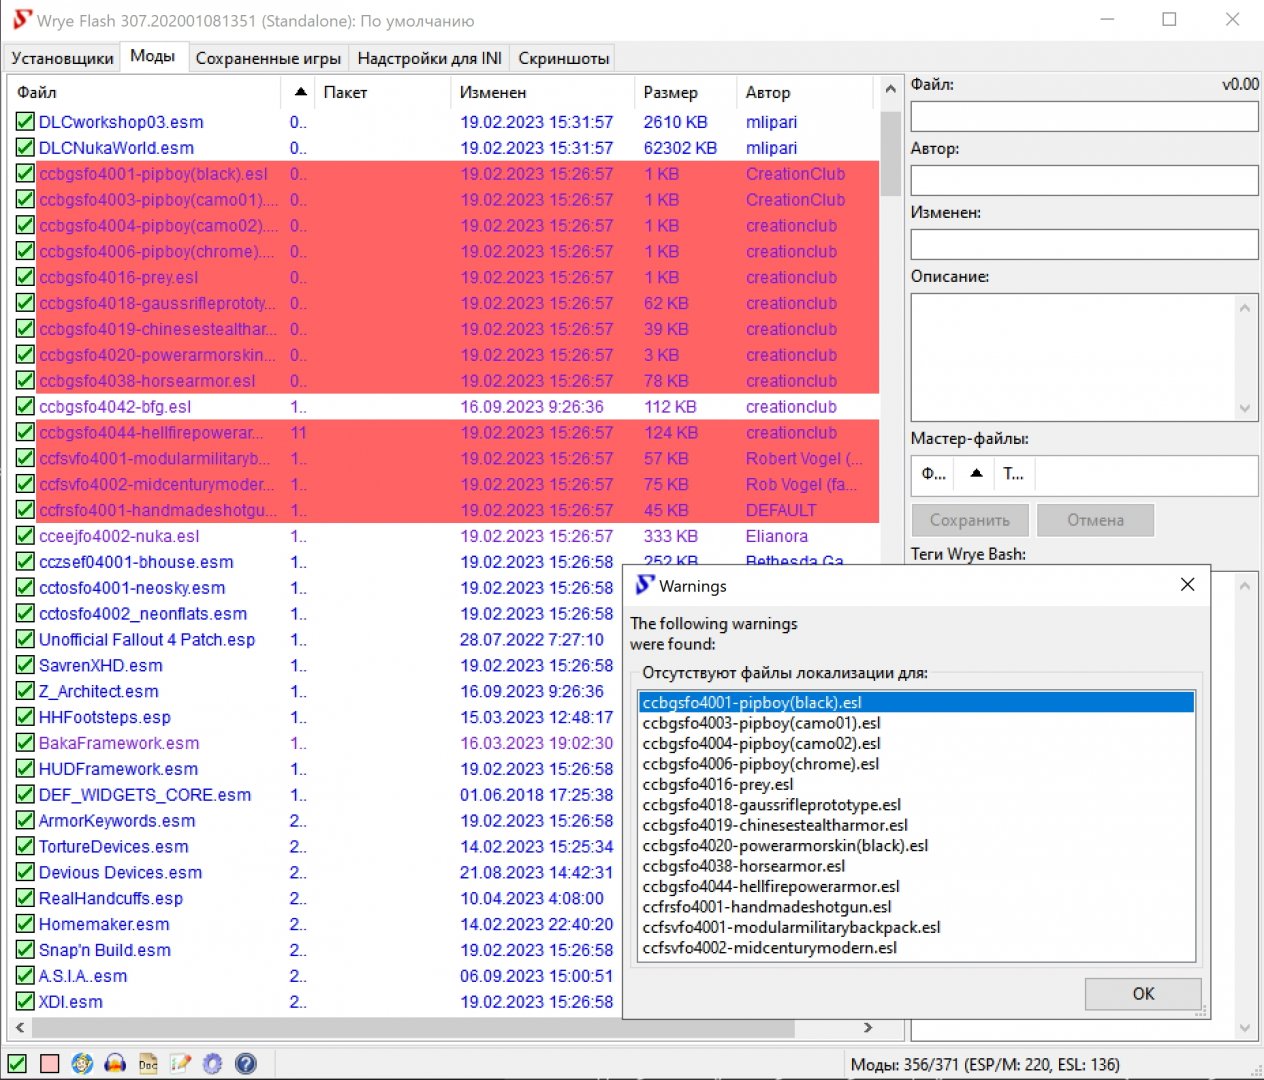The image size is (1264, 1080).
Task: Open the Doc Browser icon
Action: tap(148, 1064)
